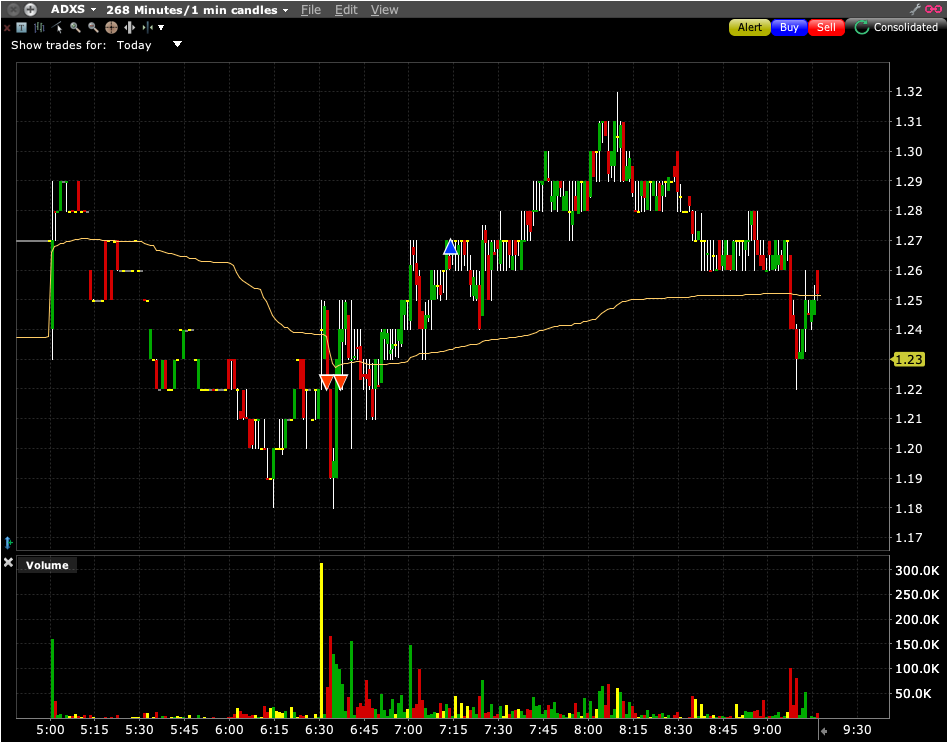Zoom out with the minus magnifier icon
This screenshot has width=947, height=742.
click(93, 27)
